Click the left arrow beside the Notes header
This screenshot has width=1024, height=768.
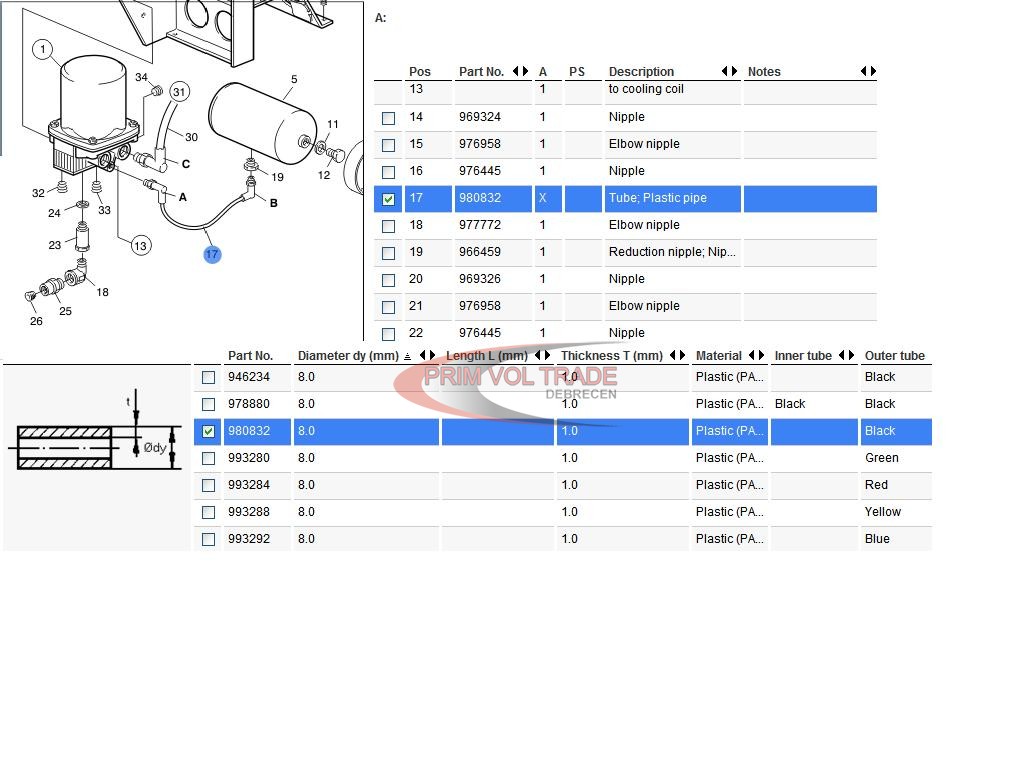click(863, 71)
